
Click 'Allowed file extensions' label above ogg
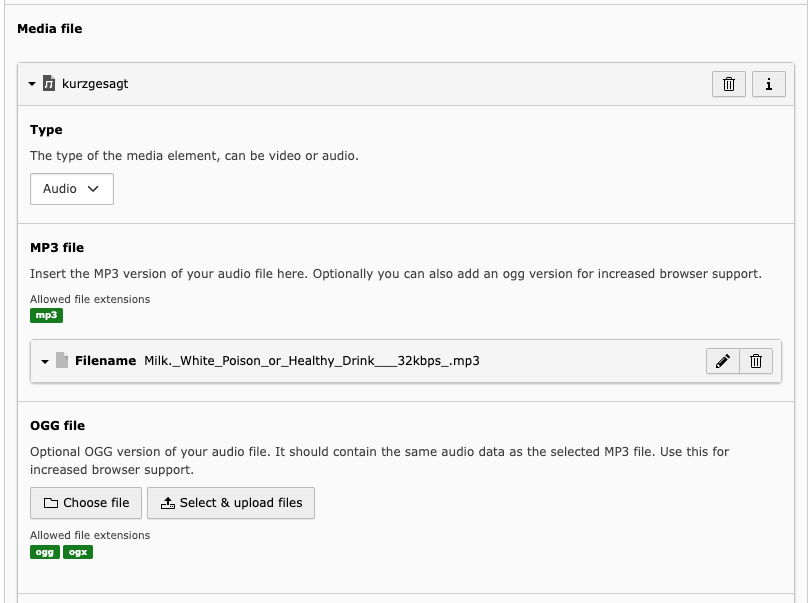[90, 535]
